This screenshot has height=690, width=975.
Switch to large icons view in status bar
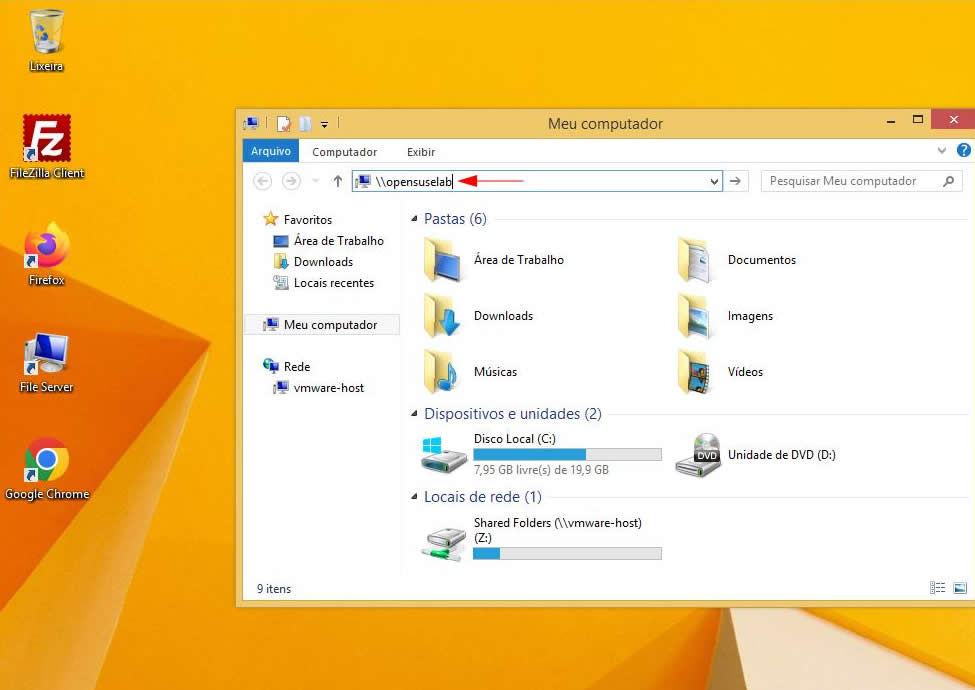click(x=959, y=588)
